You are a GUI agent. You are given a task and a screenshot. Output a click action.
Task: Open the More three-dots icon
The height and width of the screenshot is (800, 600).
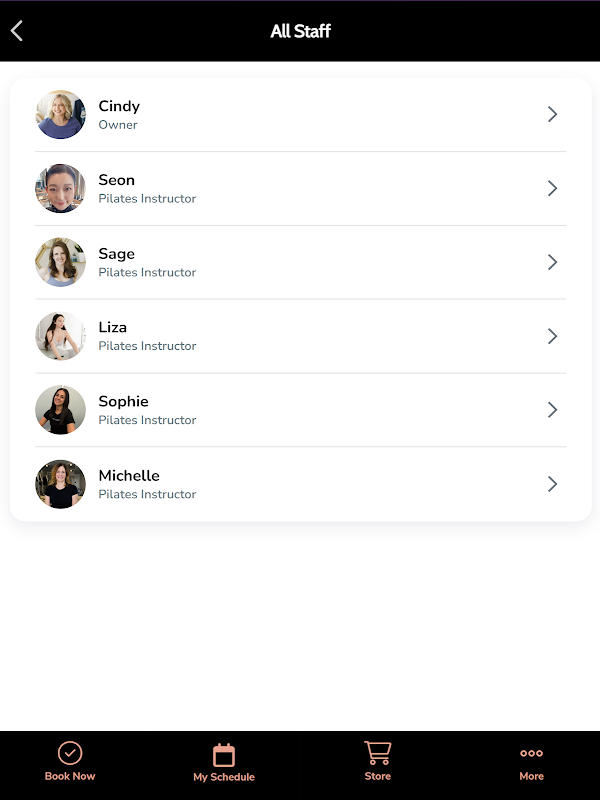tap(531, 753)
